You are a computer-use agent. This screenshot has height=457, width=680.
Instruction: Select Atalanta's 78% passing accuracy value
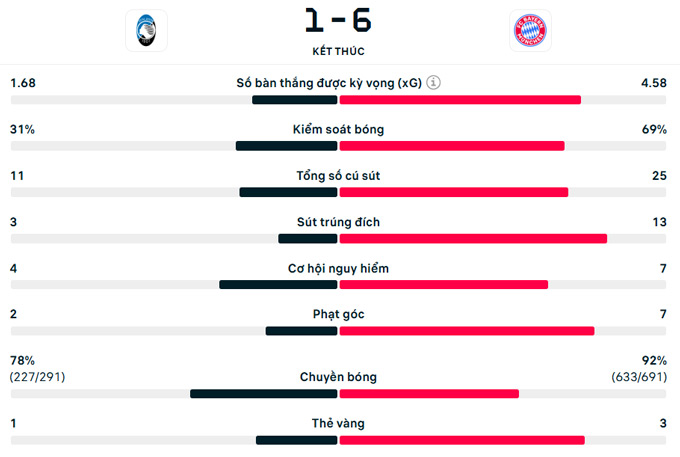click(x=23, y=360)
